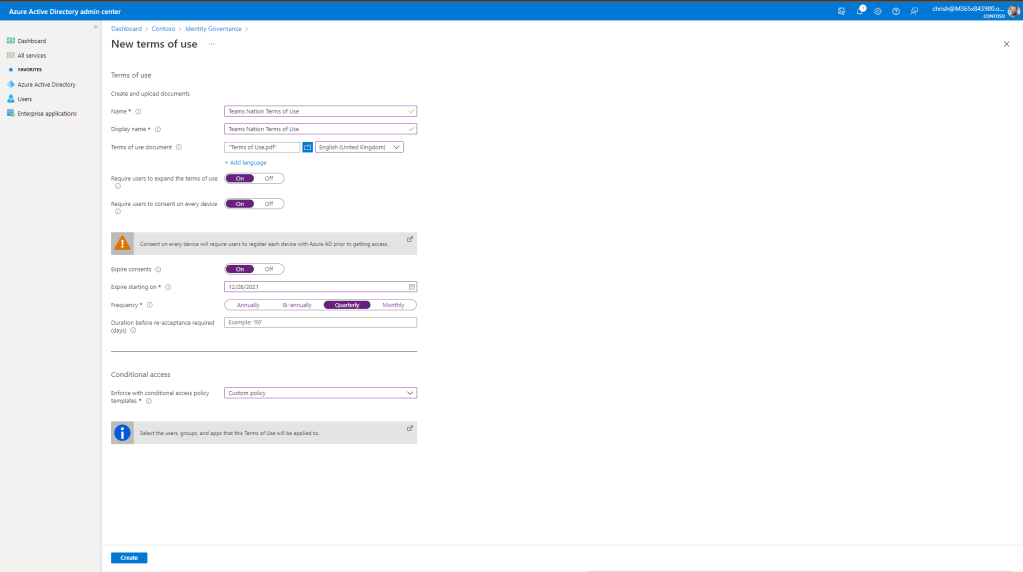Turn off require users to expand terms
Viewport: 1023px width, 572px height.
[x=268, y=178]
